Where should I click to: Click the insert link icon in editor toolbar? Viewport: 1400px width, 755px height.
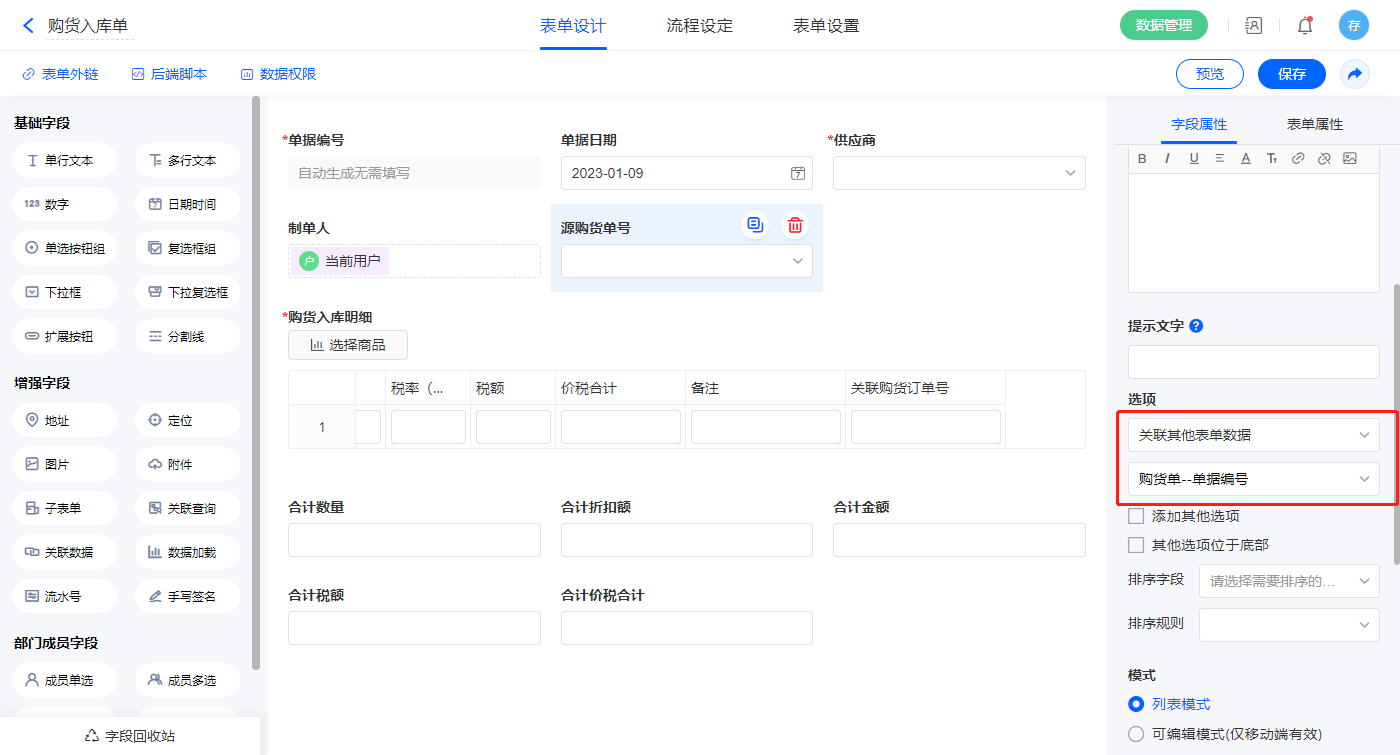click(1298, 158)
